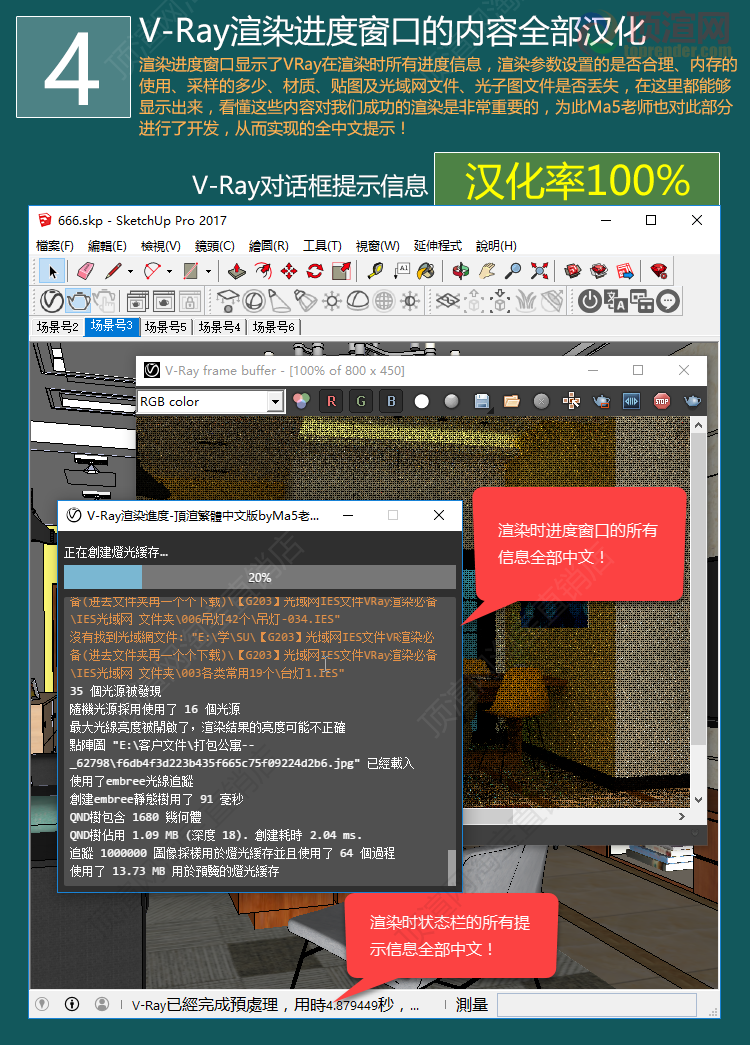Open the 編輯(E) menu

pos(107,246)
